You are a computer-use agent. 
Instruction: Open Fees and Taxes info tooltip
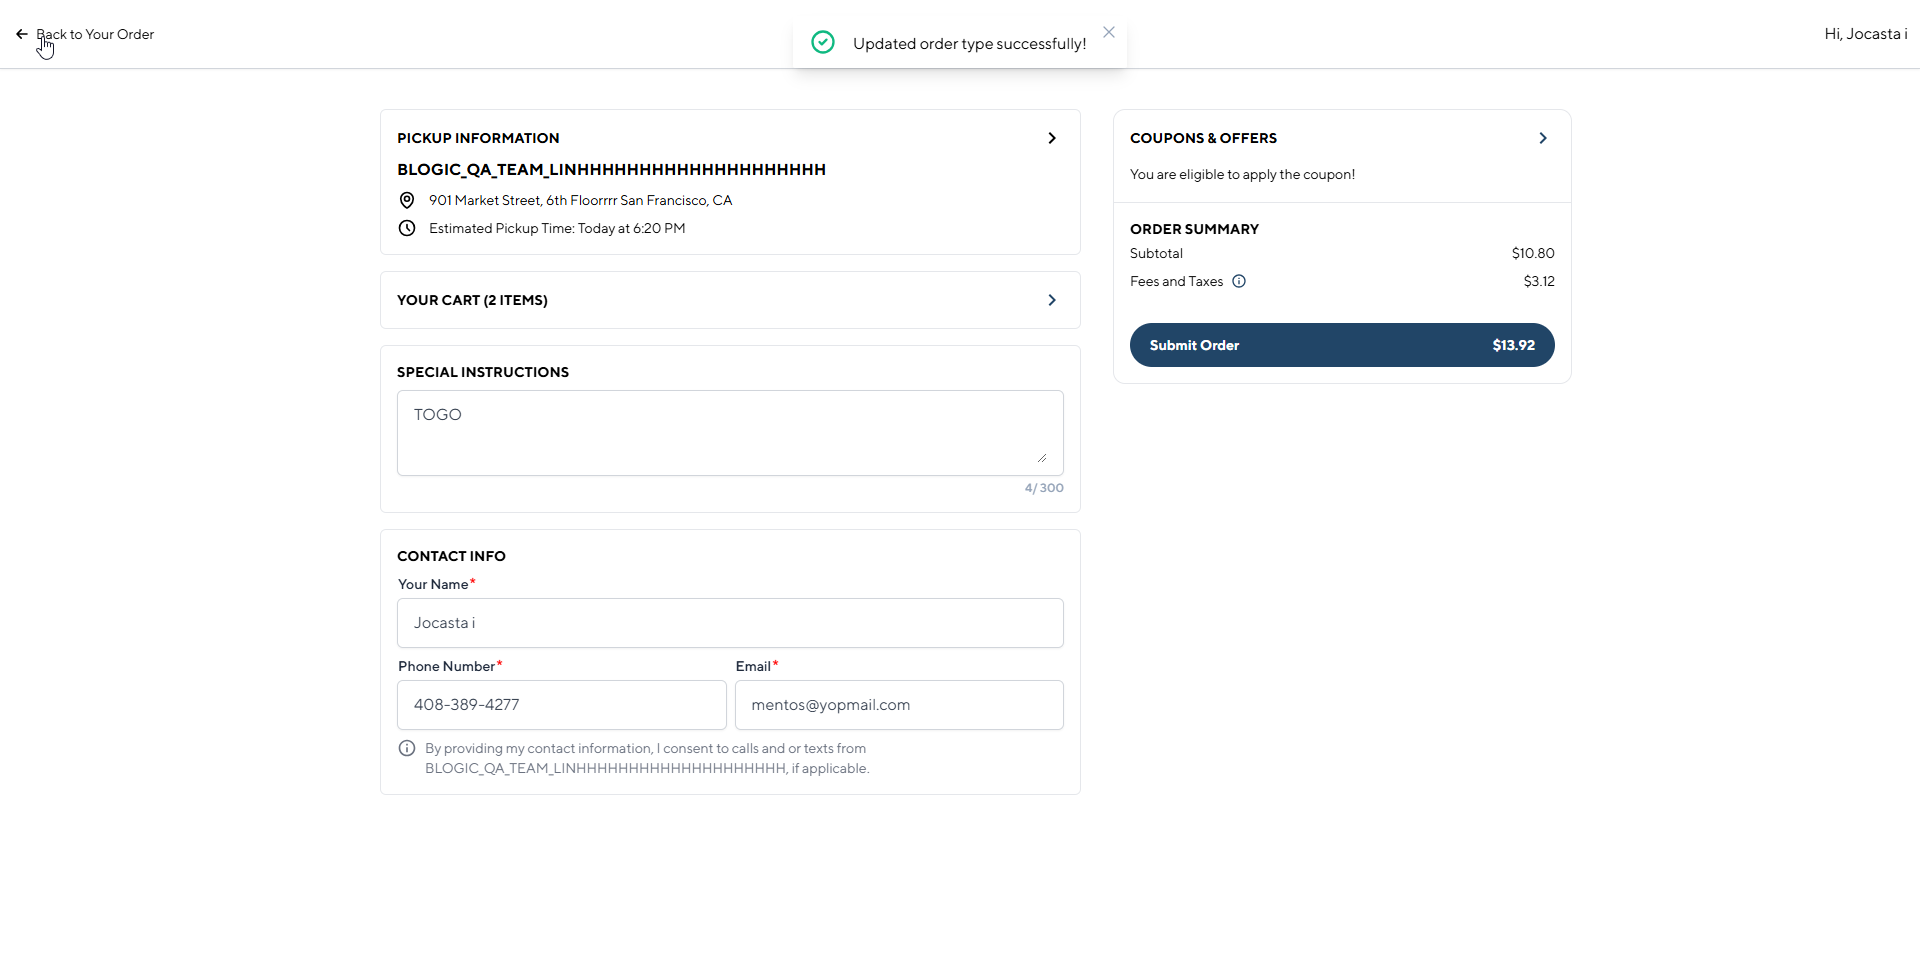tap(1239, 281)
